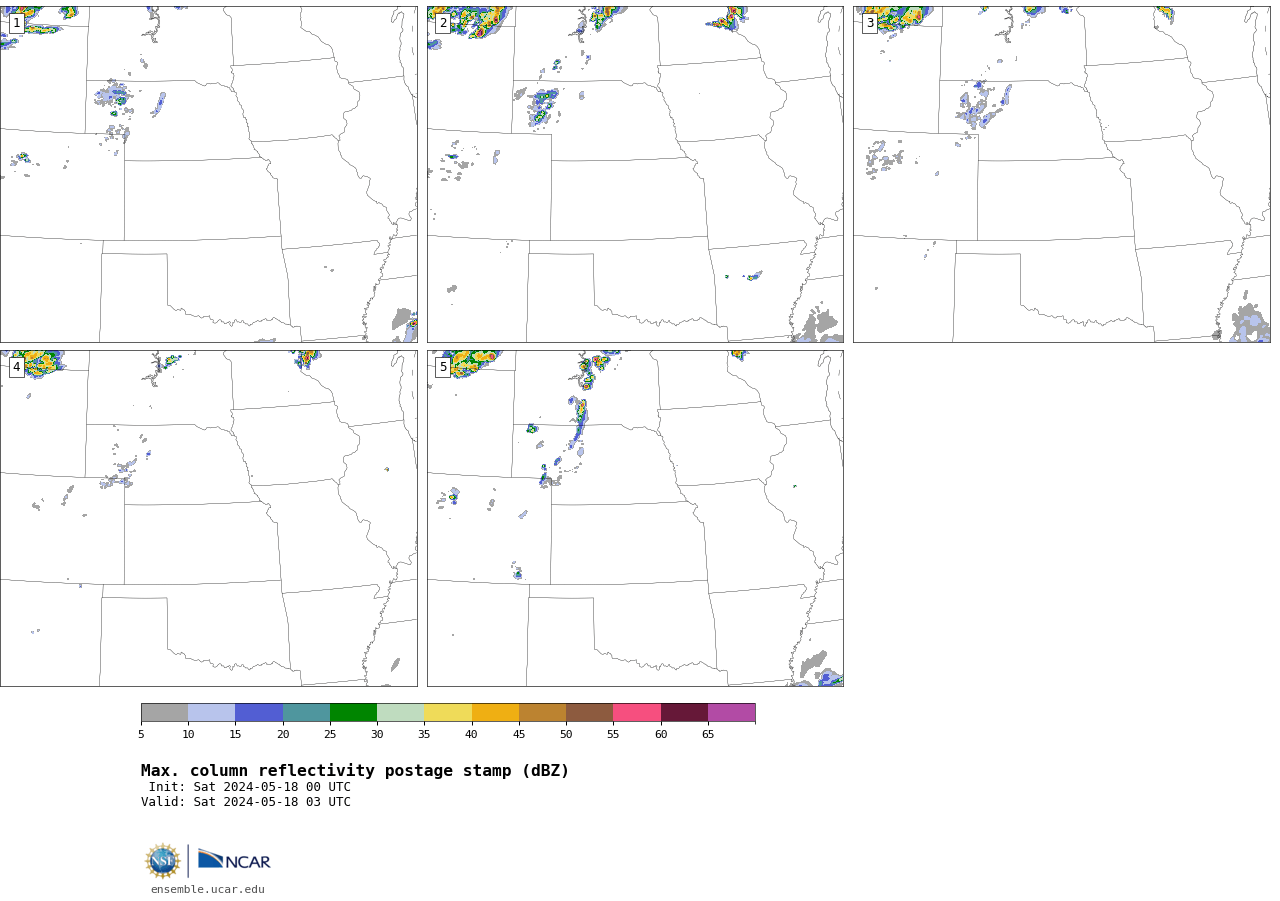Click the brown 50-55 dBZ swatch
Viewport: 1280px width, 901px height.
(x=590, y=712)
